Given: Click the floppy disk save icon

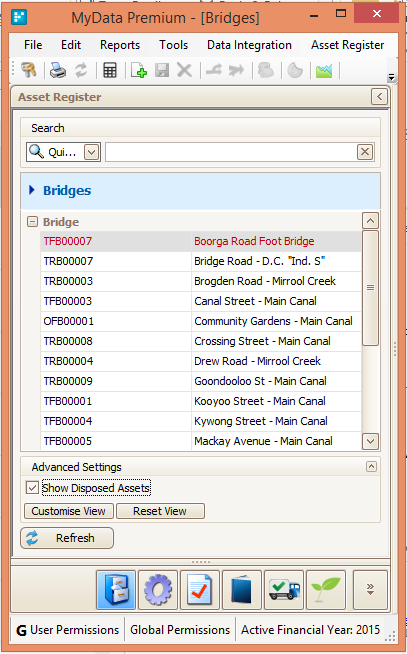Looking at the screenshot, I should pos(162,70).
